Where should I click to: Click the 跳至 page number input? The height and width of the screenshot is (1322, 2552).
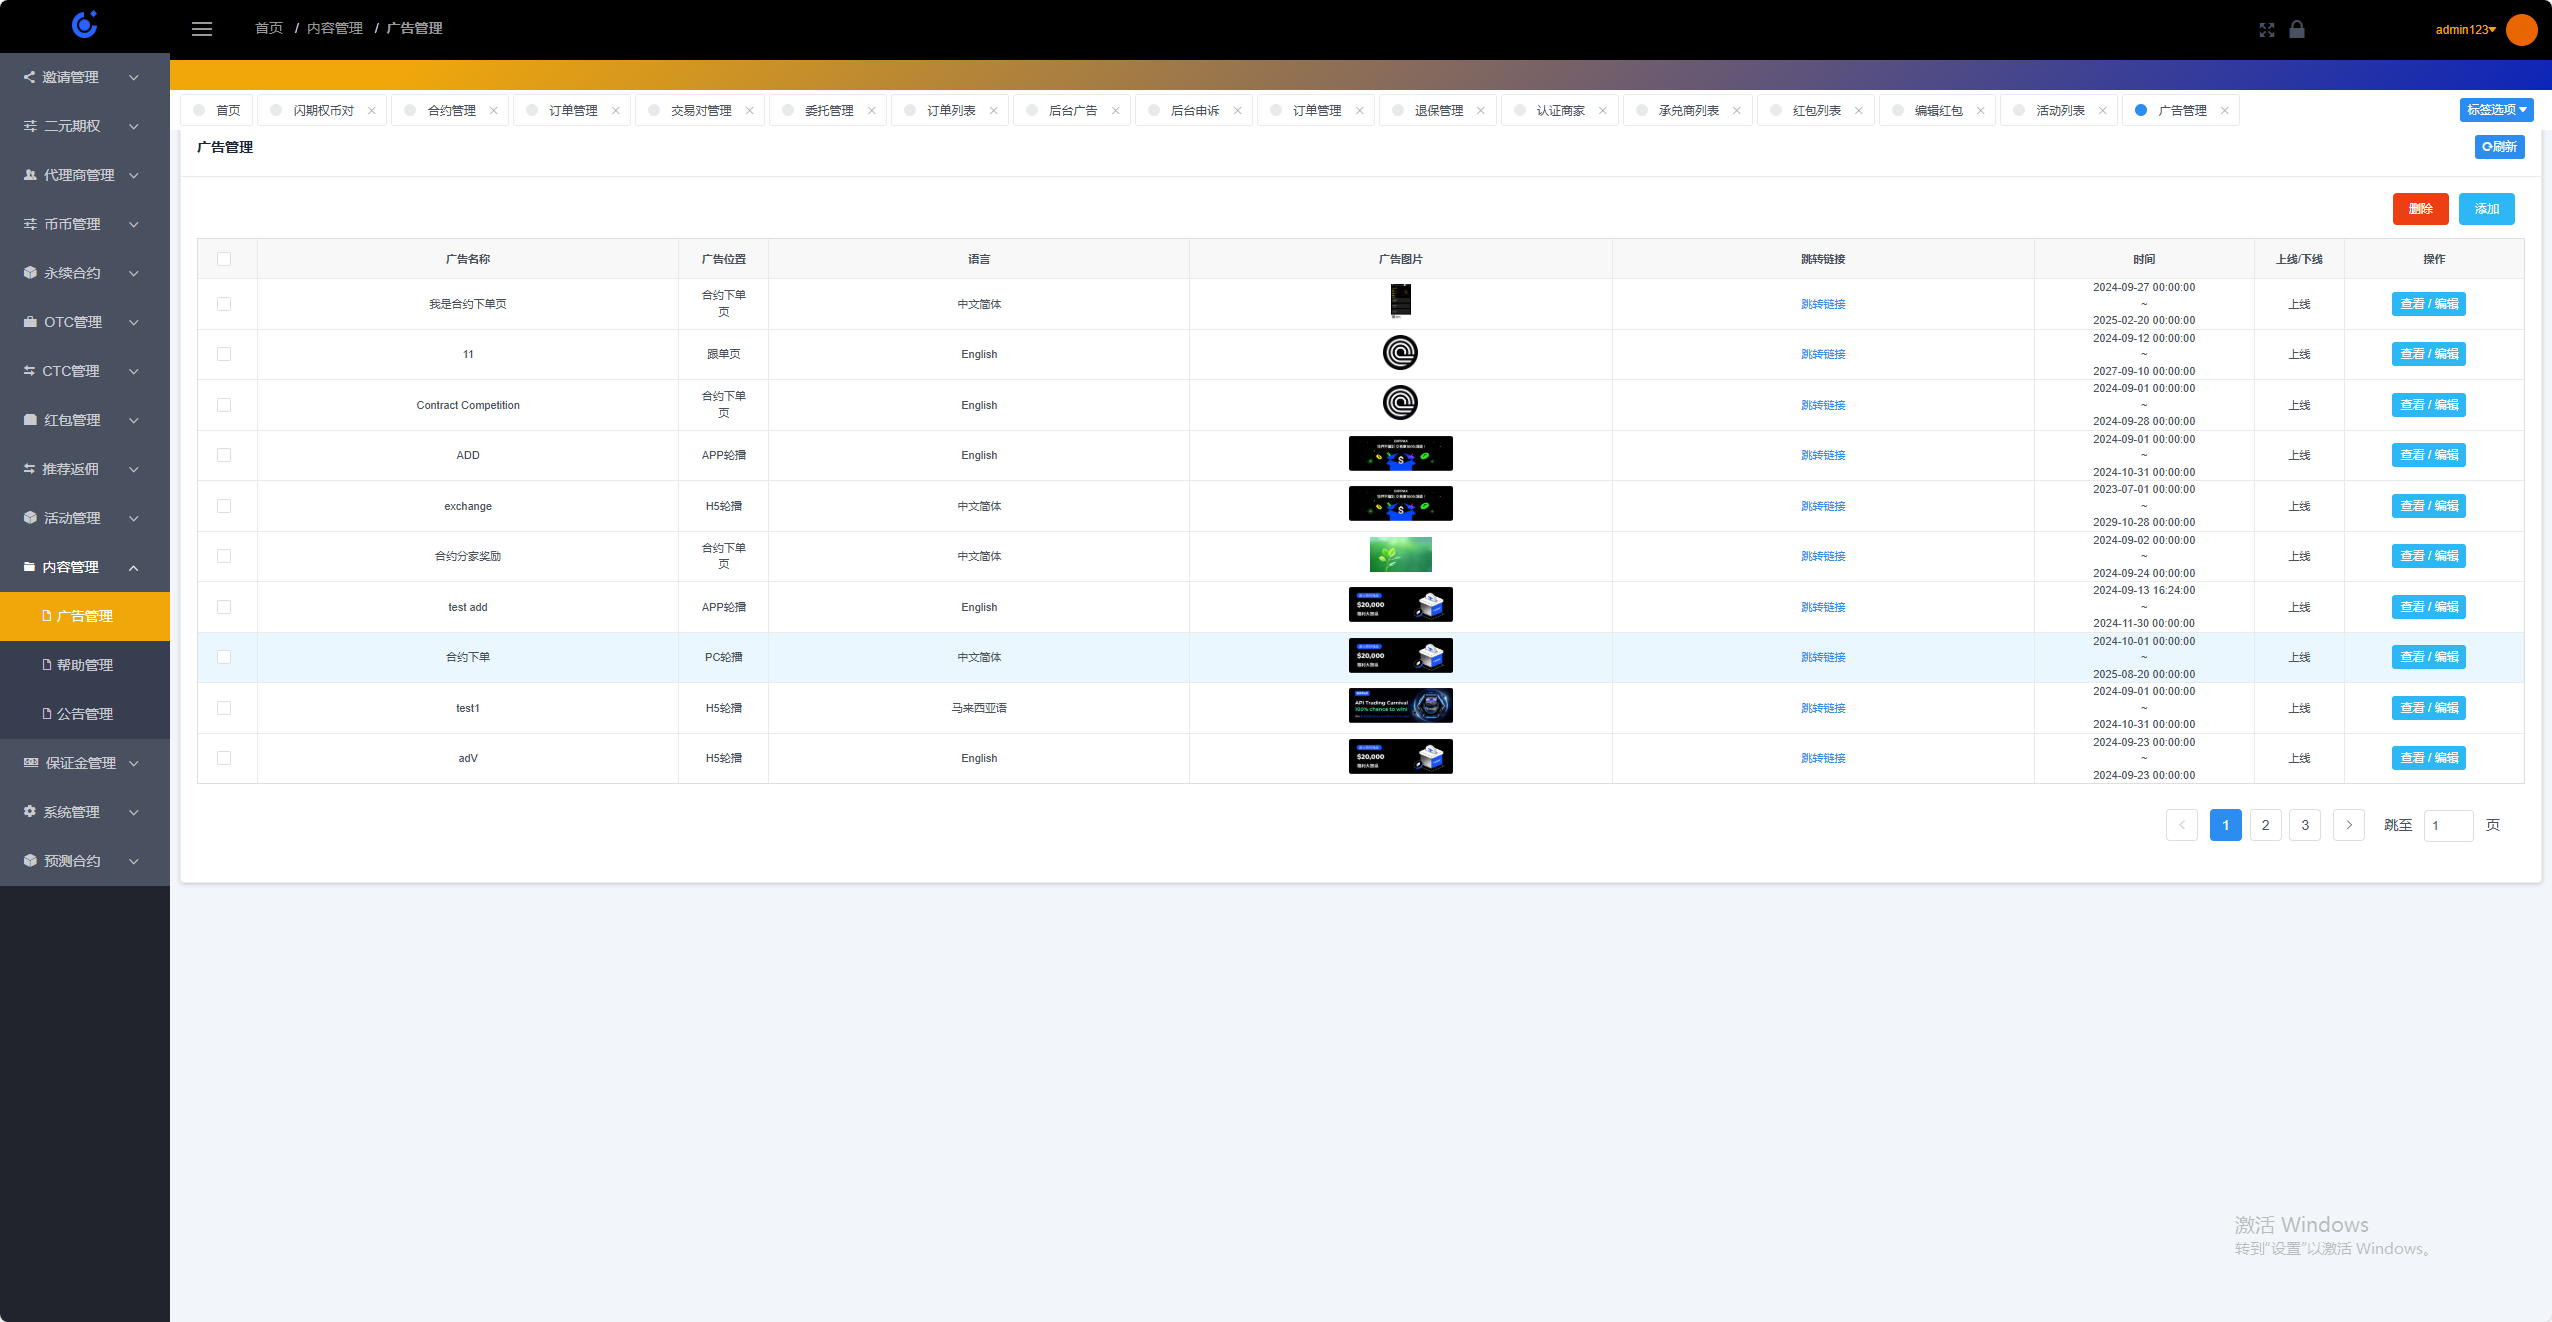(2447, 825)
